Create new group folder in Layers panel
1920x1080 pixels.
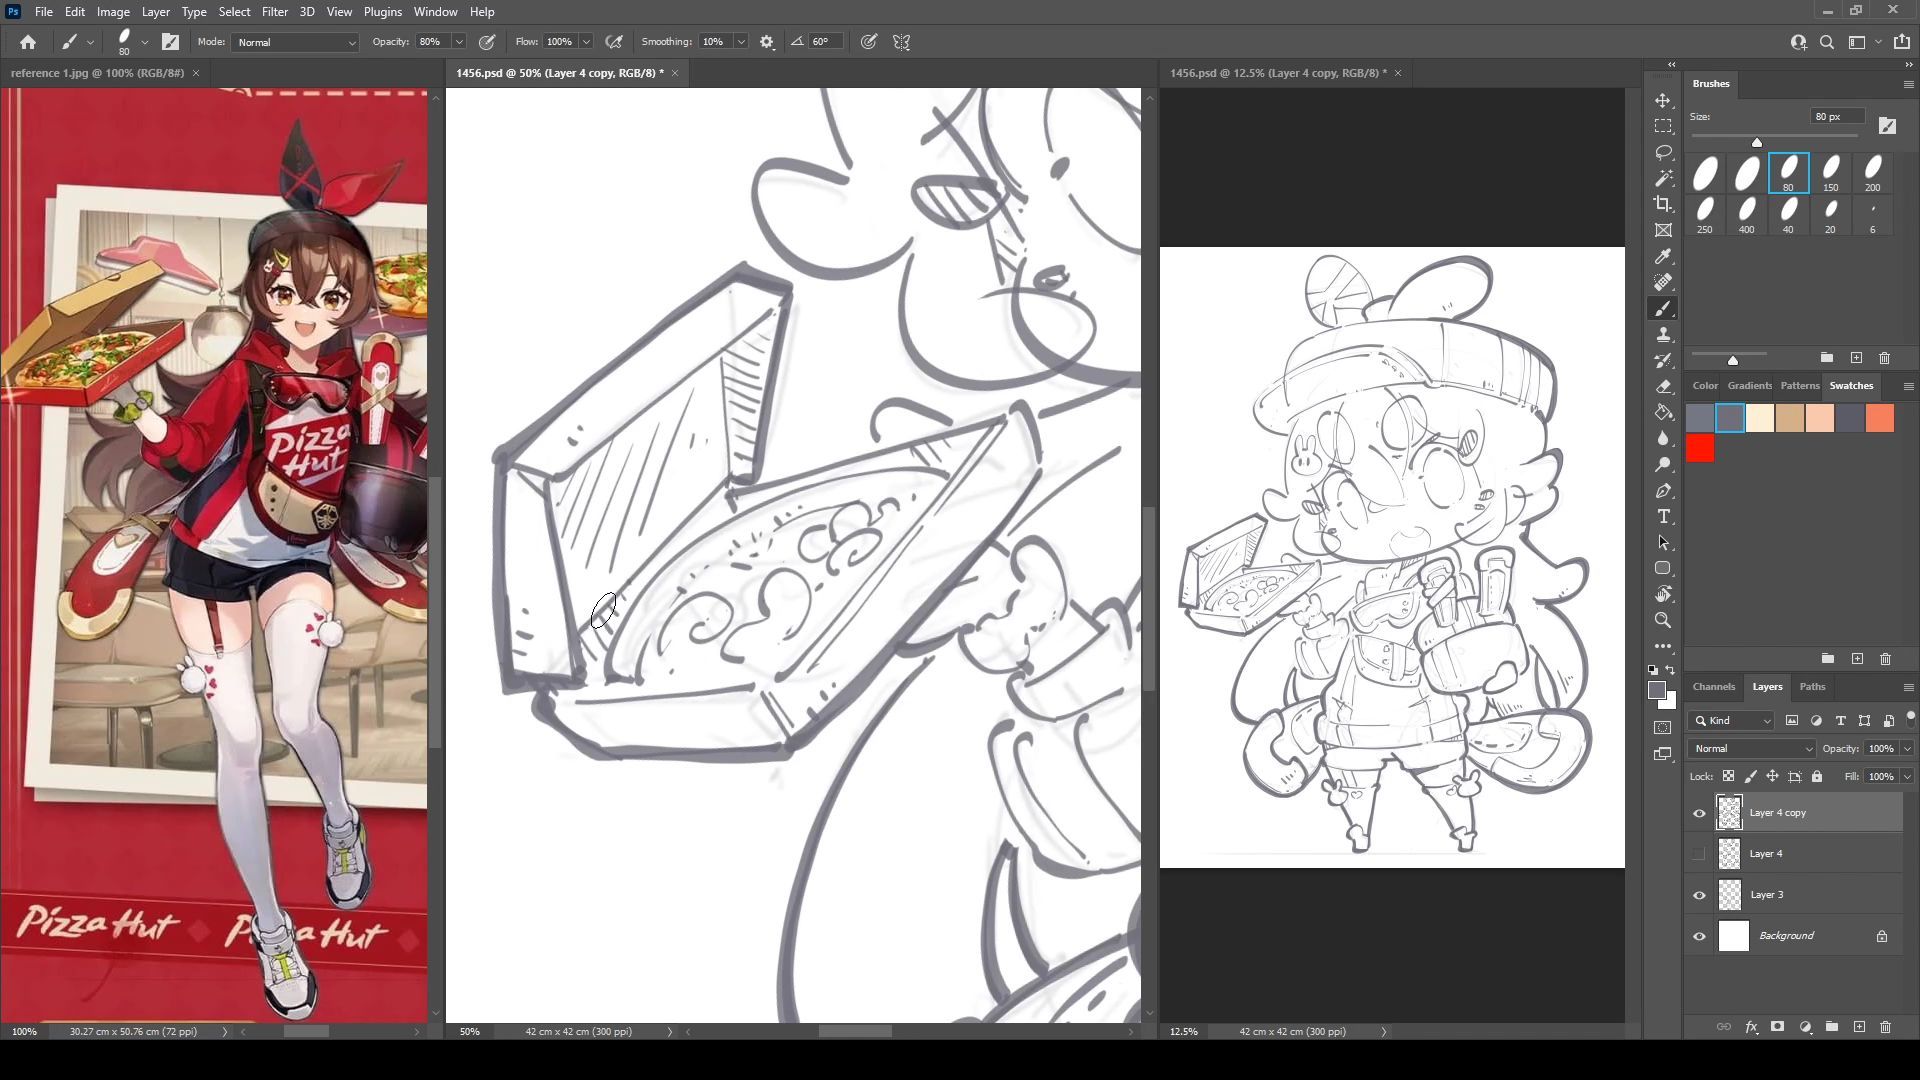(1832, 1027)
